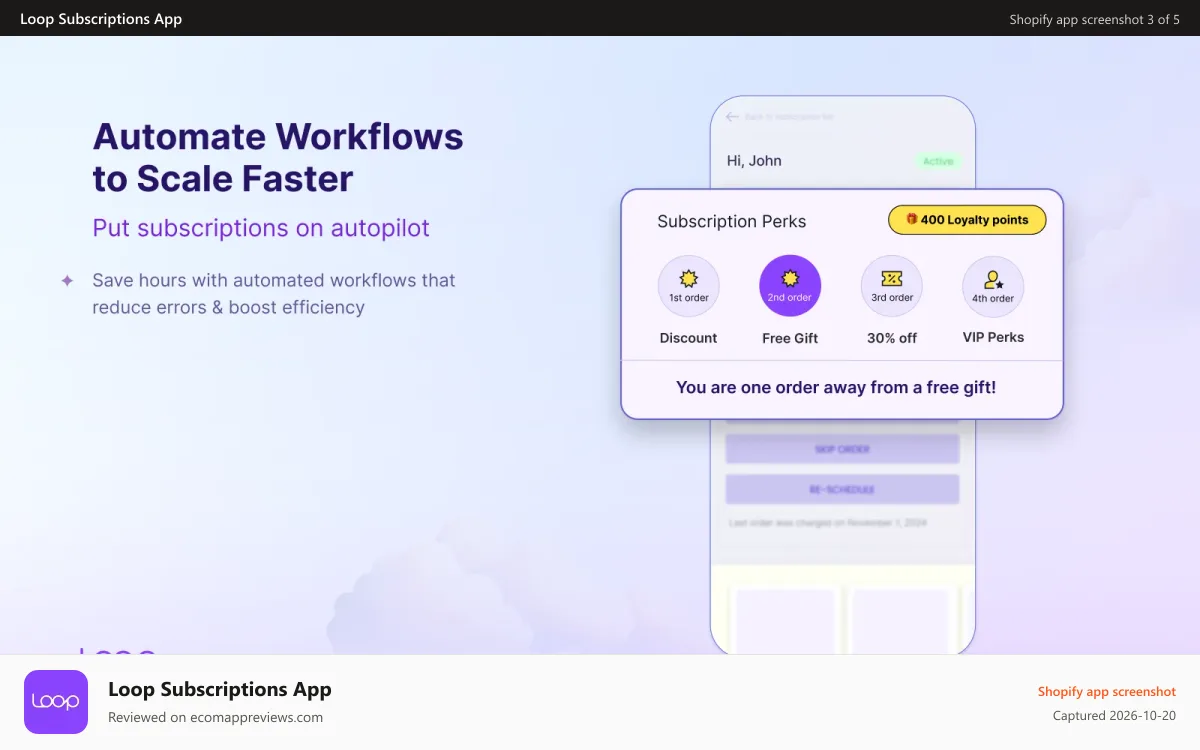Click 'Automate Workflows to Scale Faster' headline
This screenshot has width=1200, height=750.
tap(278, 157)
